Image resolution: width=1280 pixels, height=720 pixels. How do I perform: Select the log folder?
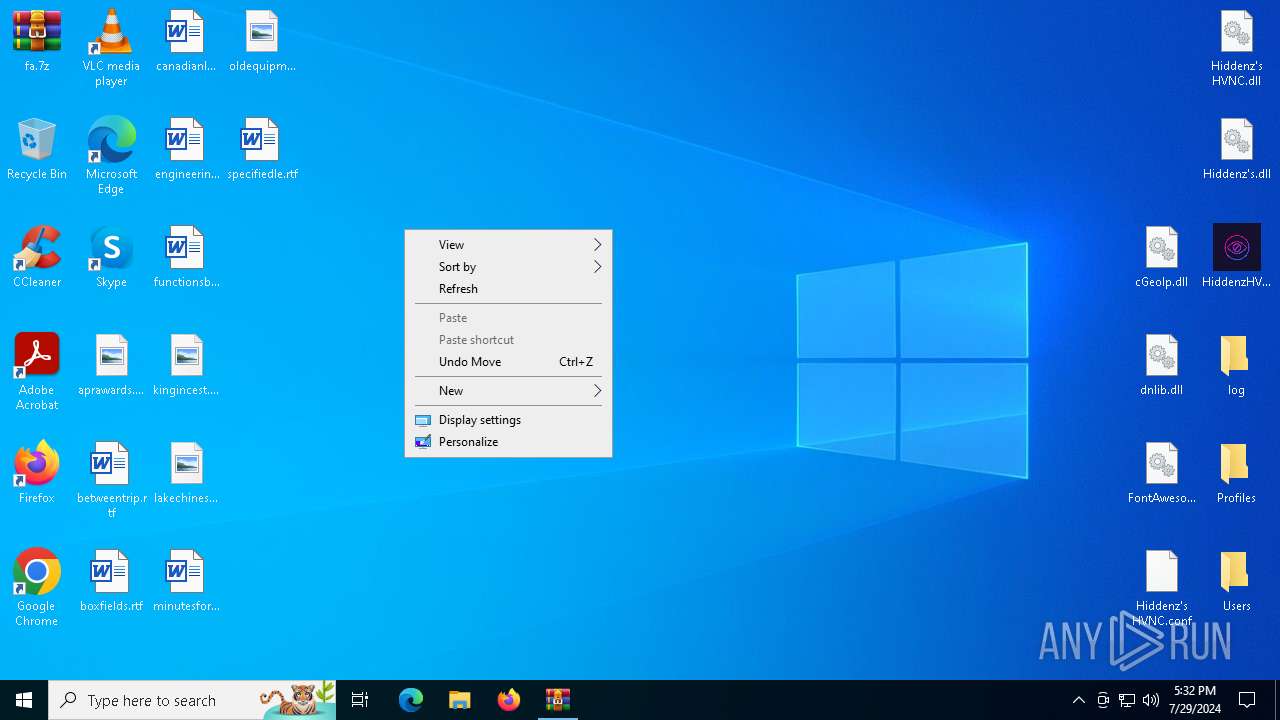coord(1237,365)
